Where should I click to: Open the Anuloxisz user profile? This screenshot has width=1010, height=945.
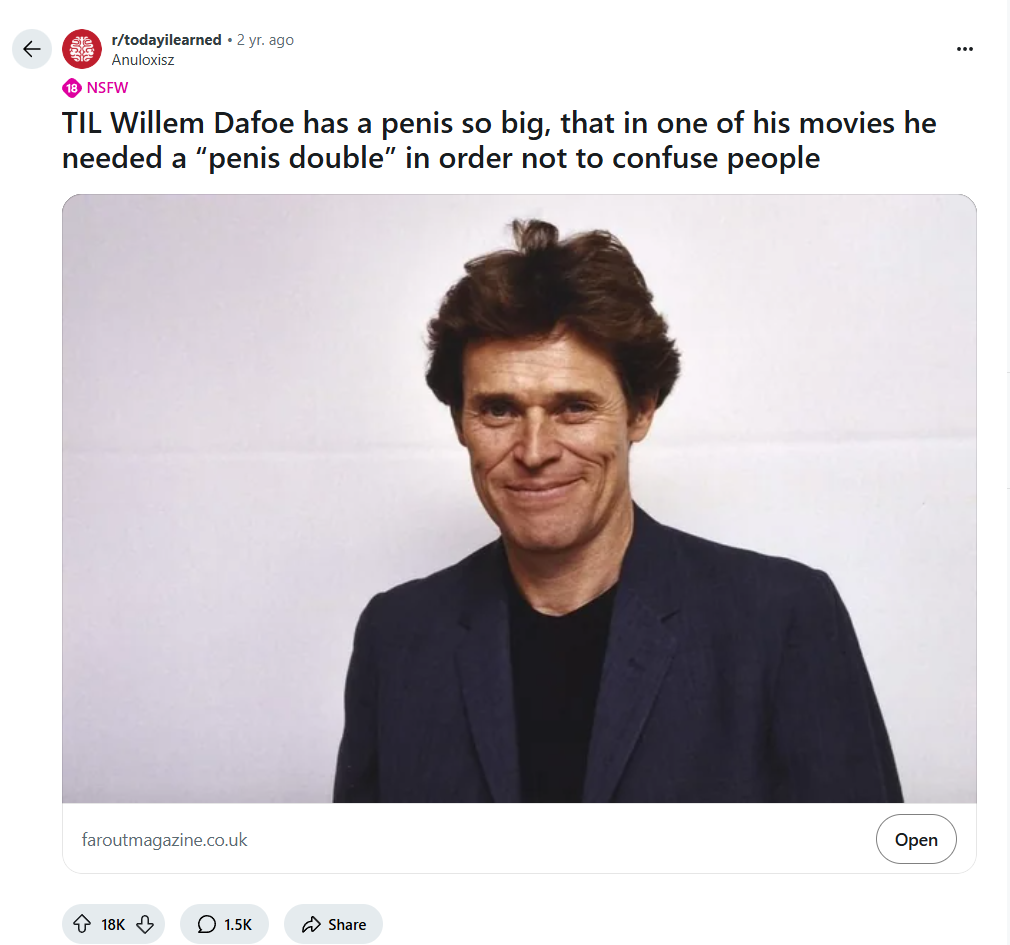click(143, 60)
